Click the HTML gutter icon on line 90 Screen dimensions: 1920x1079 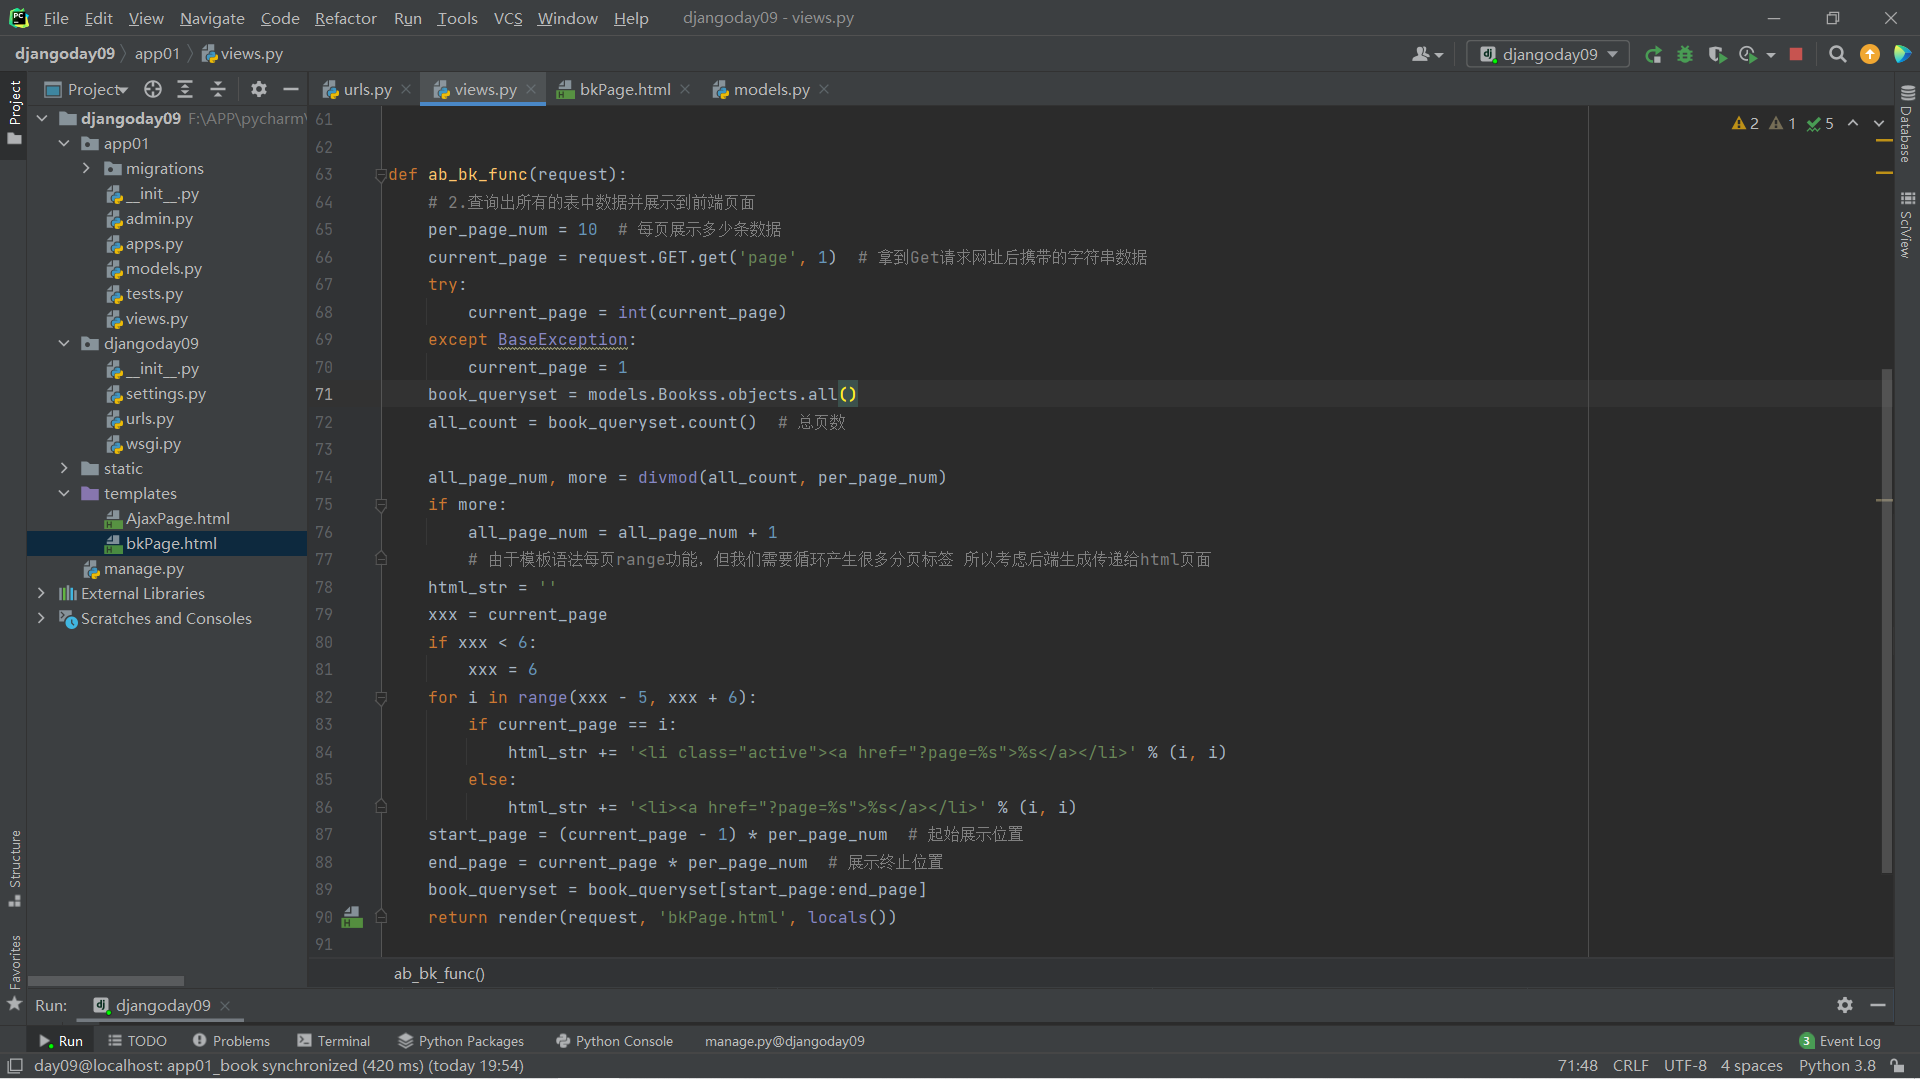[x=352, y=916]
